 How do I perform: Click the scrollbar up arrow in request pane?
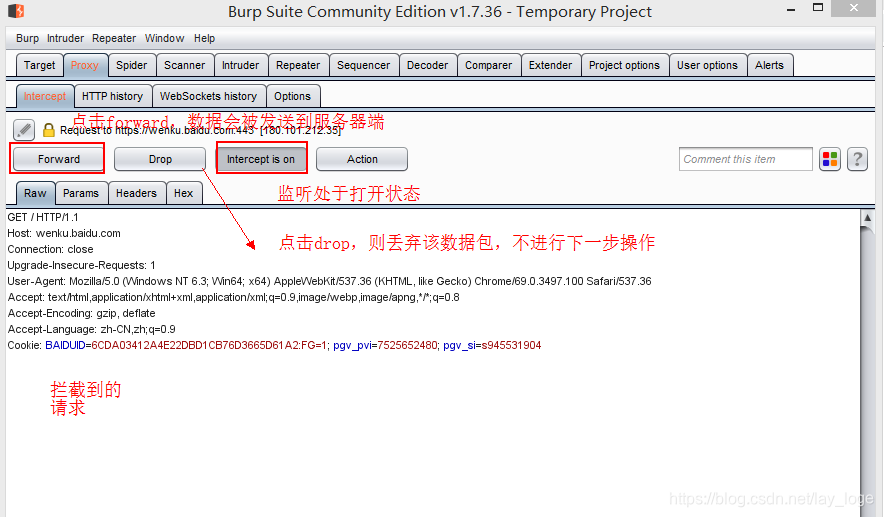pos(867,218)
